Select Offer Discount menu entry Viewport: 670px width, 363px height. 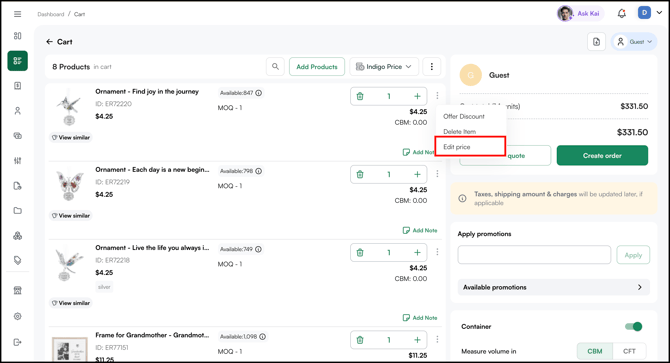click(x=464, y=117)
